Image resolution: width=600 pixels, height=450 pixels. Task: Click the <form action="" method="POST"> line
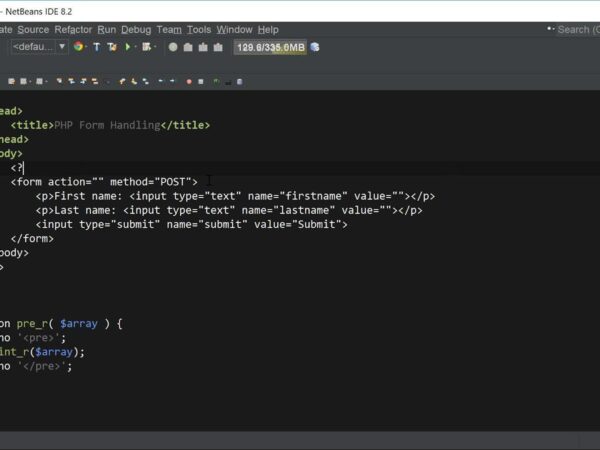104,182
